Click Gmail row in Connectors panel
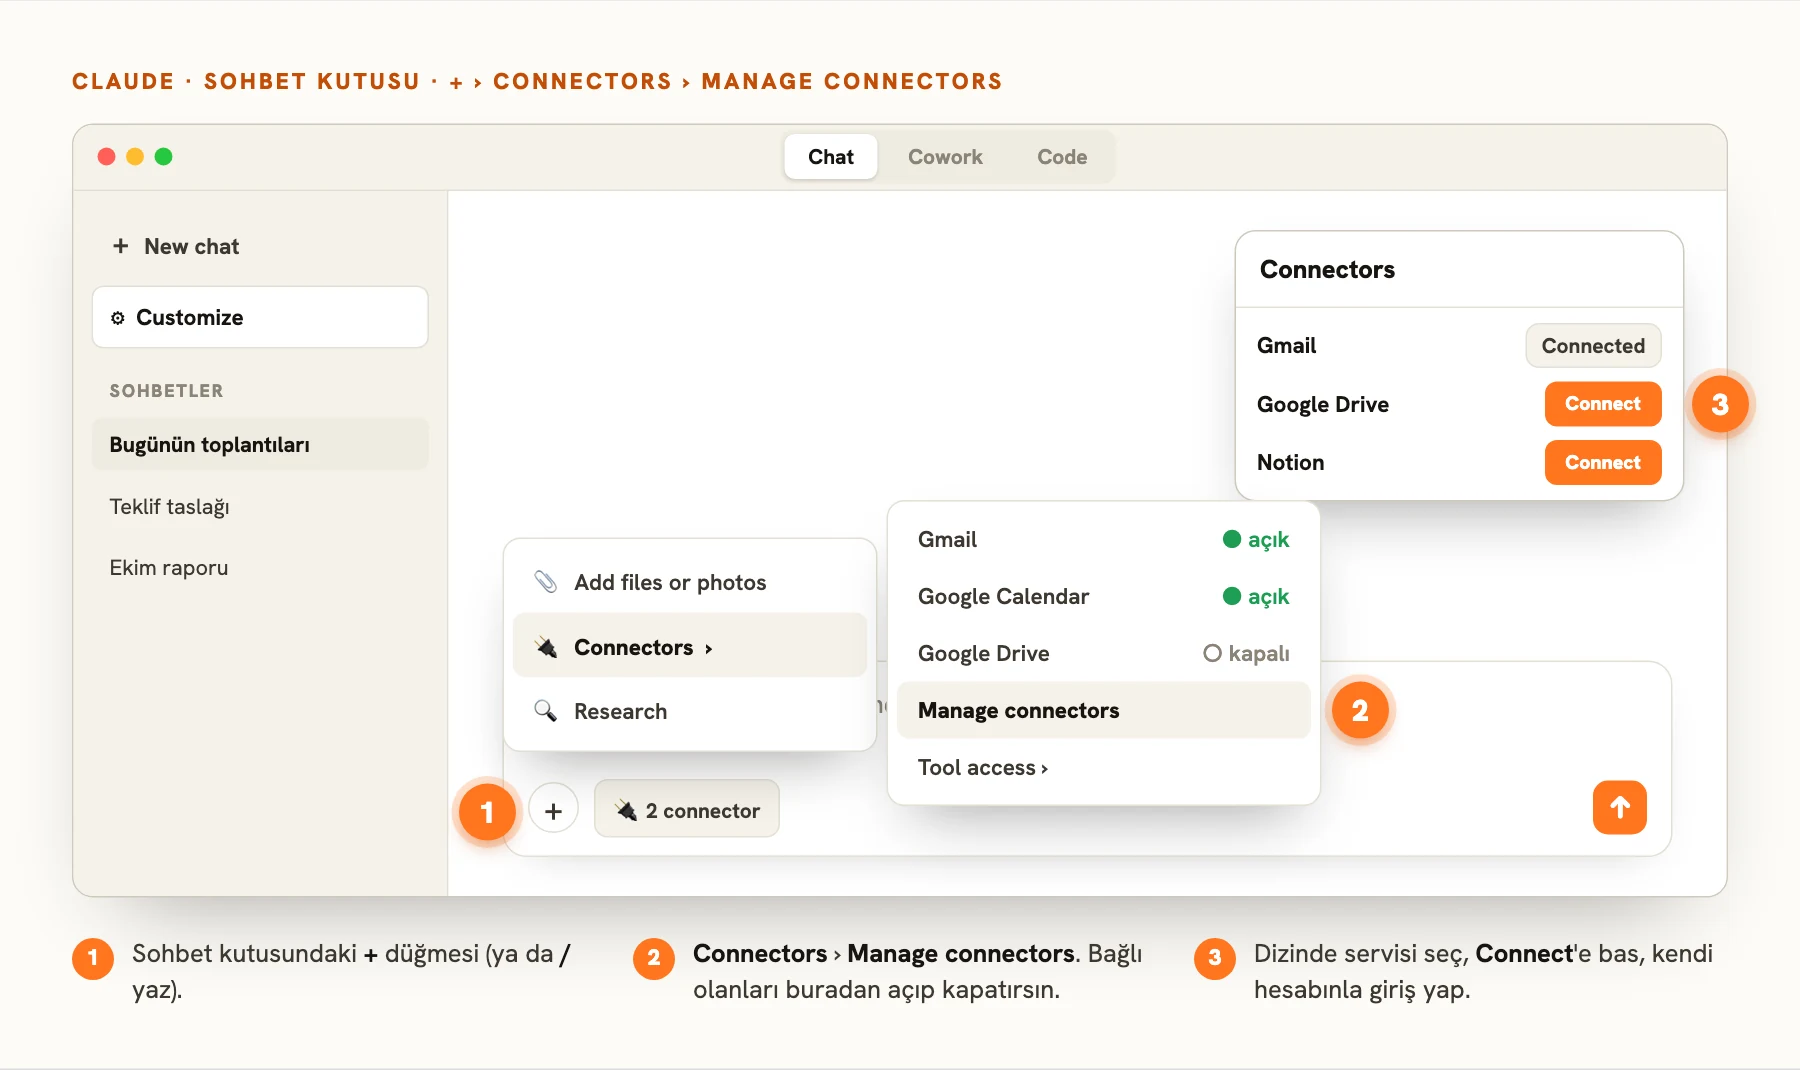The width and height of the screenshot is (1800, 1070). point(1459,346)
